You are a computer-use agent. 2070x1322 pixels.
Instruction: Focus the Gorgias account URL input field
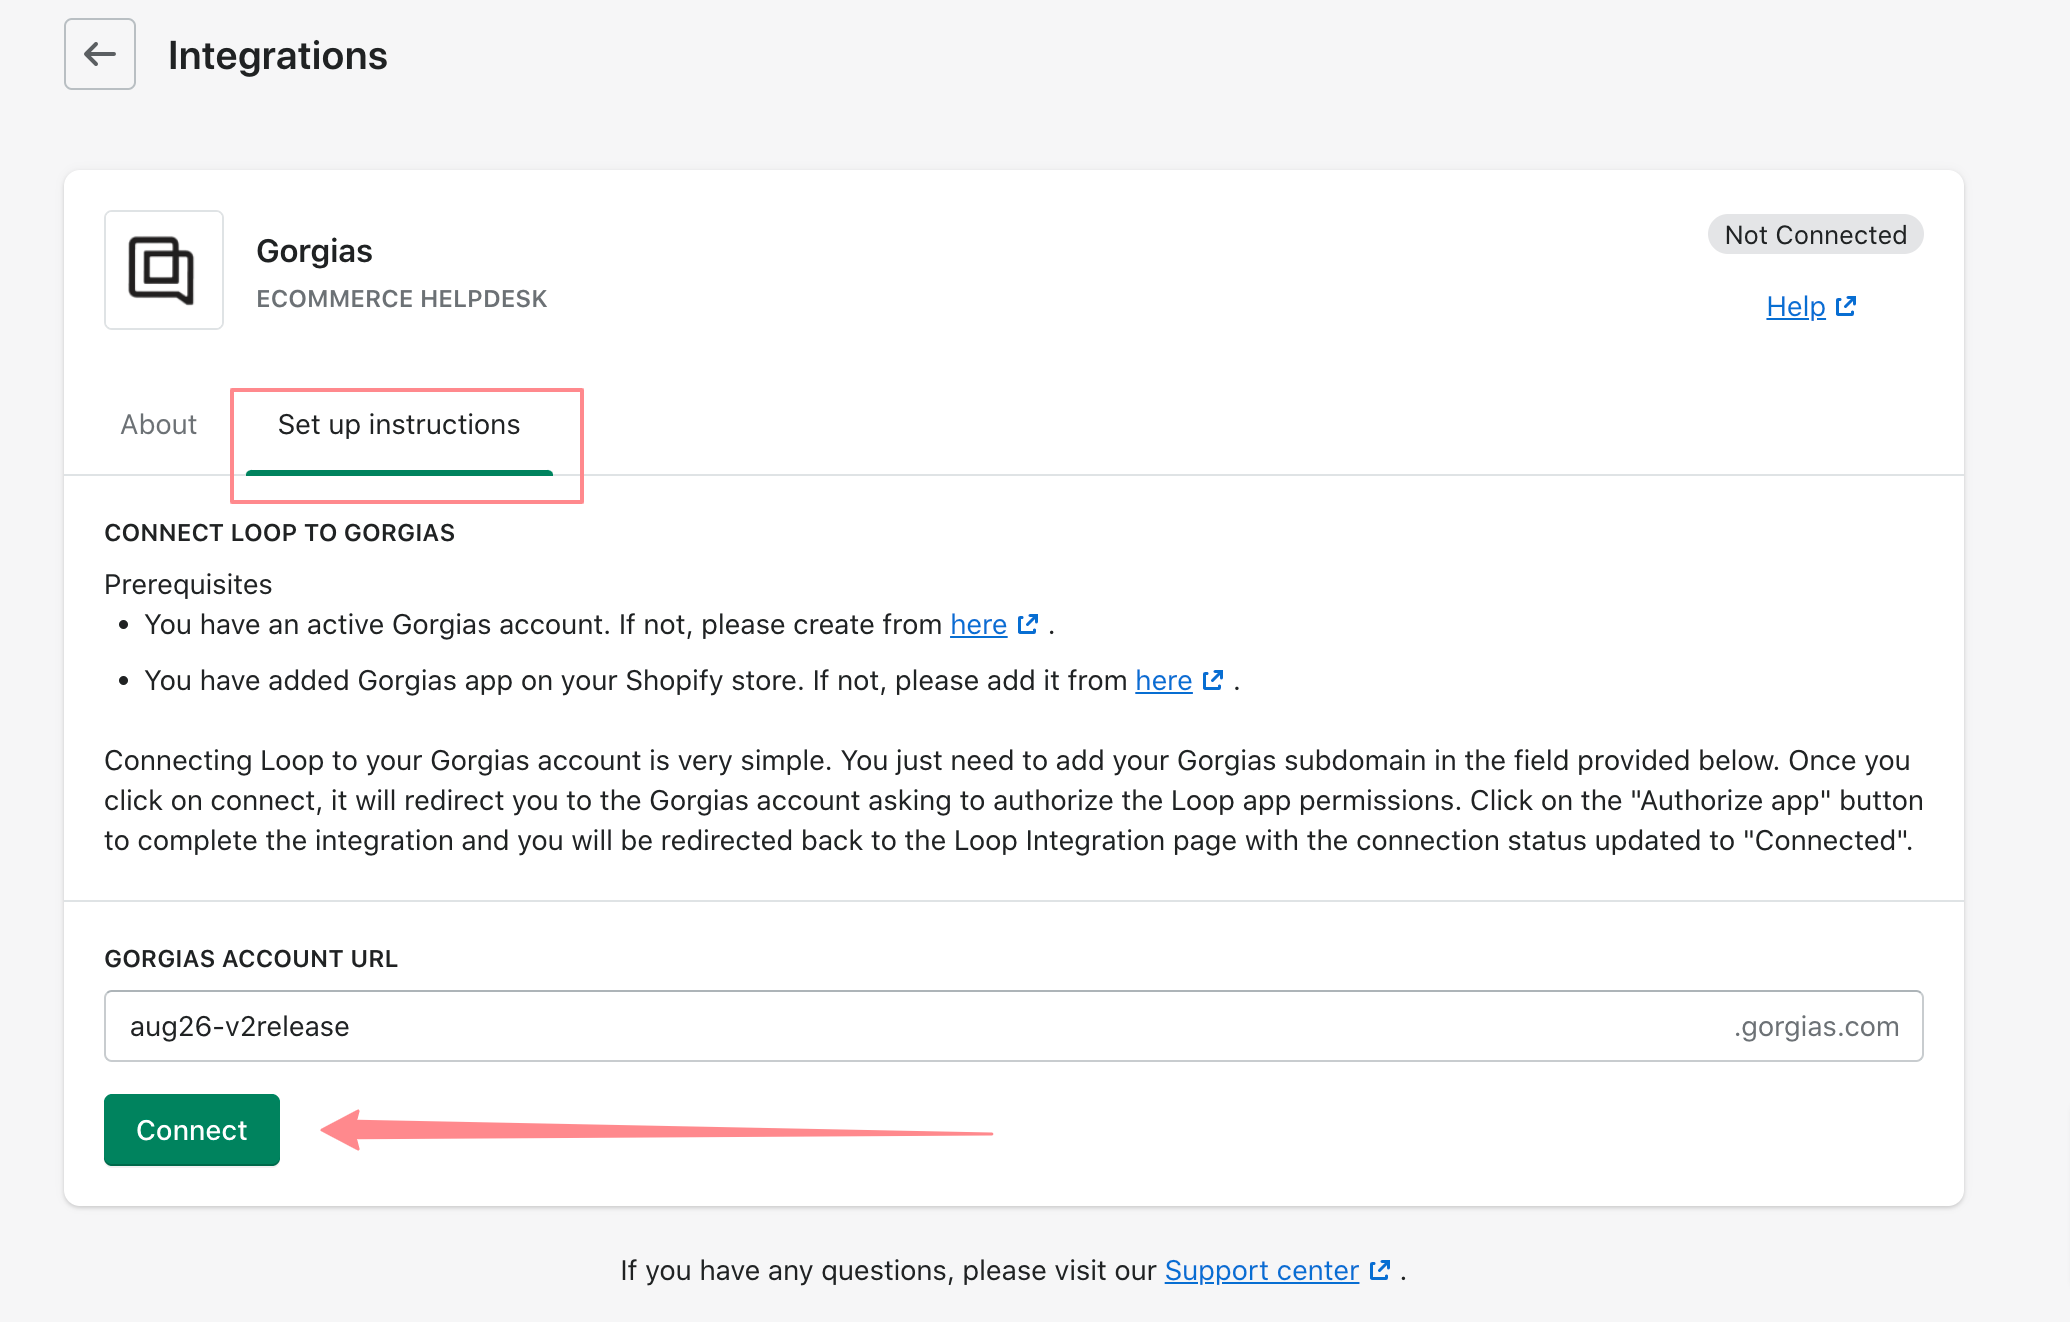(1013, 1026)
